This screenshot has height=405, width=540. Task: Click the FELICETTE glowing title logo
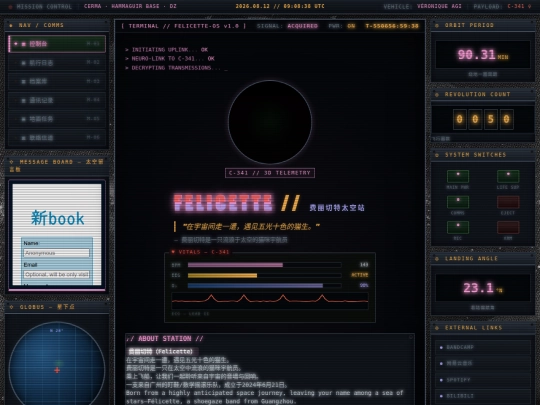223,202
